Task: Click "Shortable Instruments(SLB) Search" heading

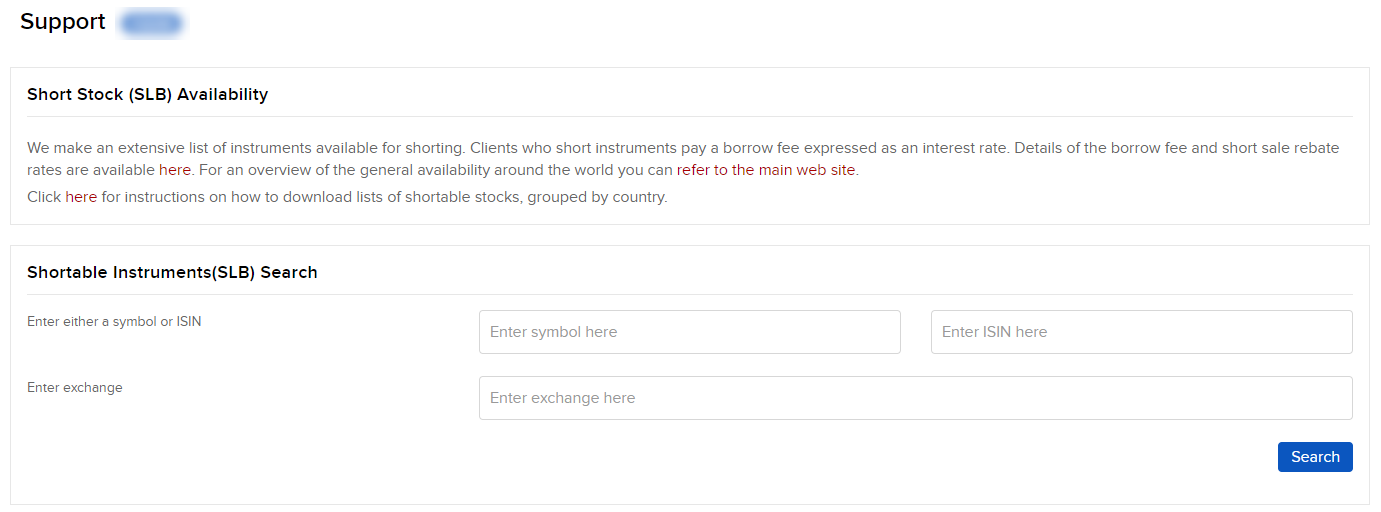Action: 172,272
